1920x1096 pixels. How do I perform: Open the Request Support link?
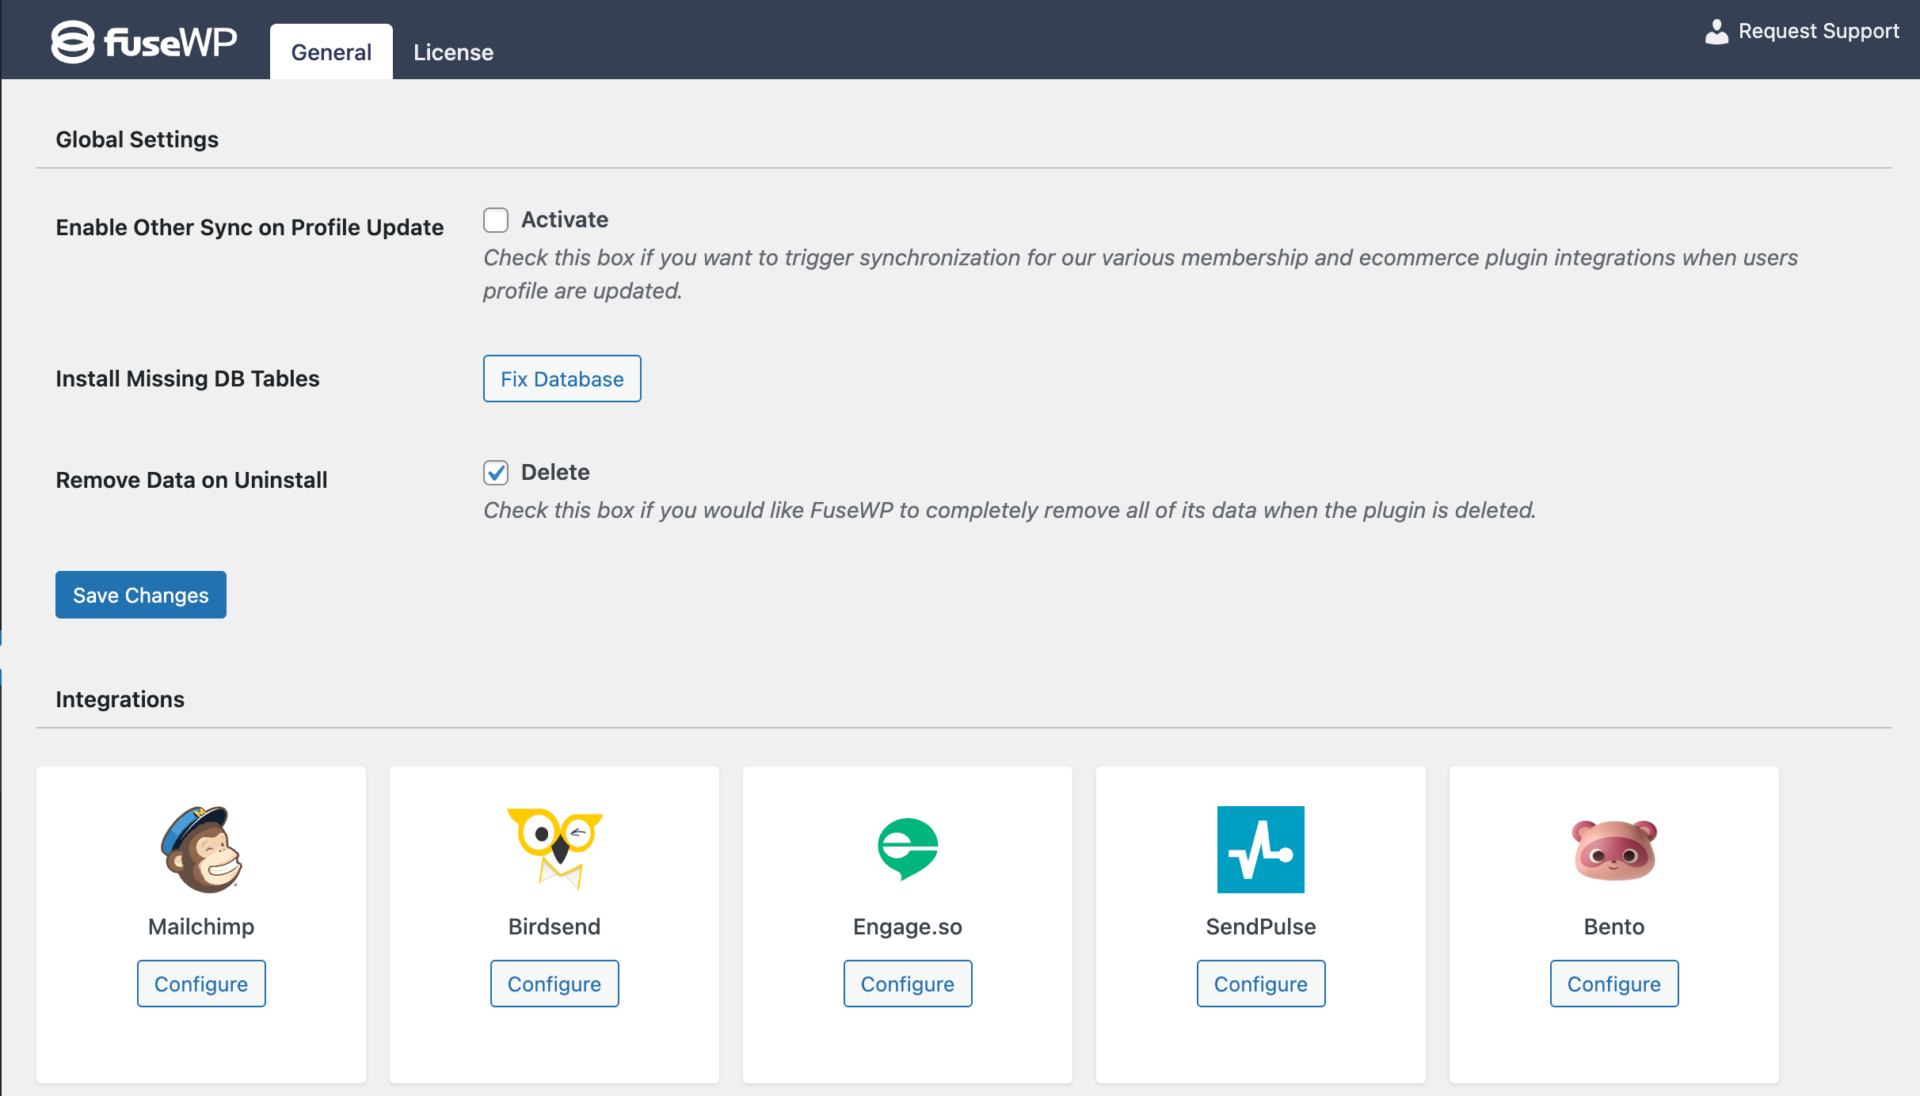pos(1818,31)
